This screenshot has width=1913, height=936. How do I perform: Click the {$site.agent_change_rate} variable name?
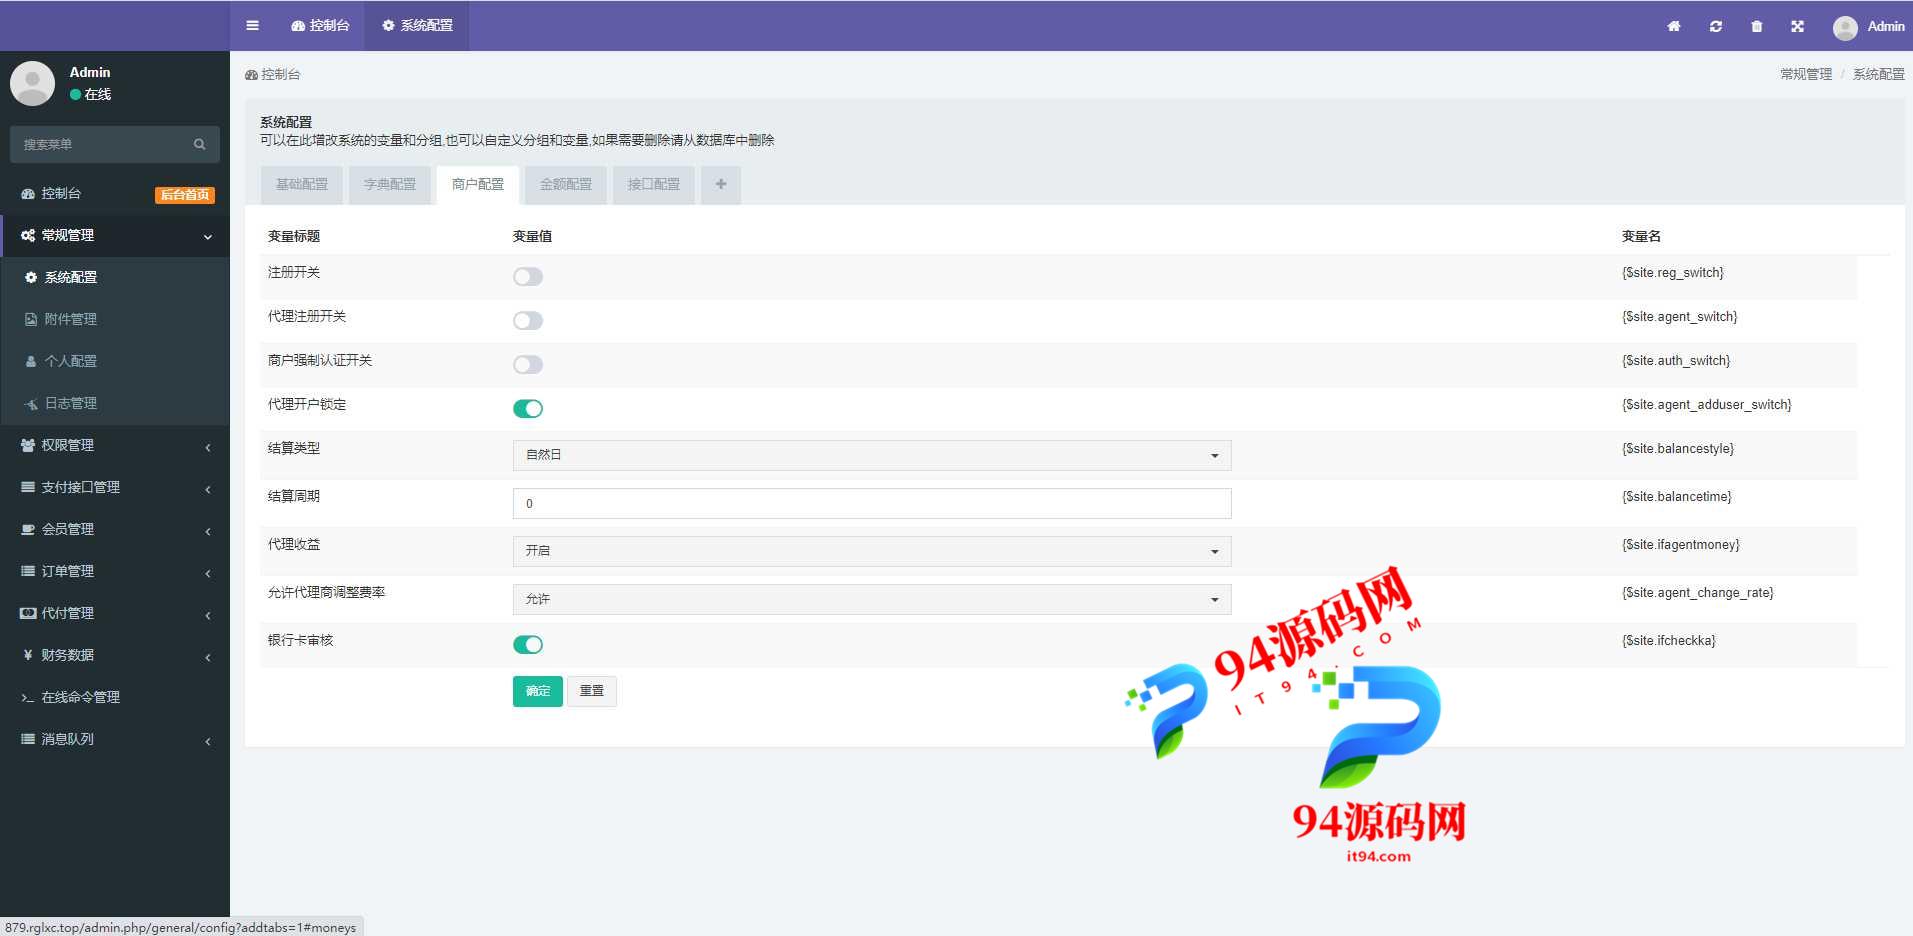tap(1698, 592)
